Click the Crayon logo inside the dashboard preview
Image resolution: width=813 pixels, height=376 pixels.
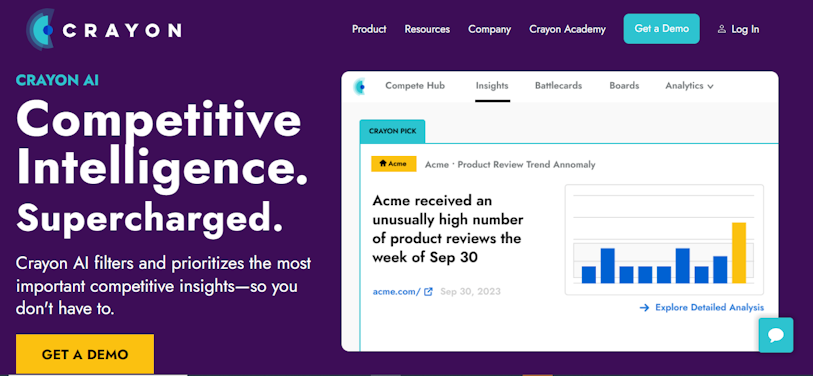coord(359,86)
